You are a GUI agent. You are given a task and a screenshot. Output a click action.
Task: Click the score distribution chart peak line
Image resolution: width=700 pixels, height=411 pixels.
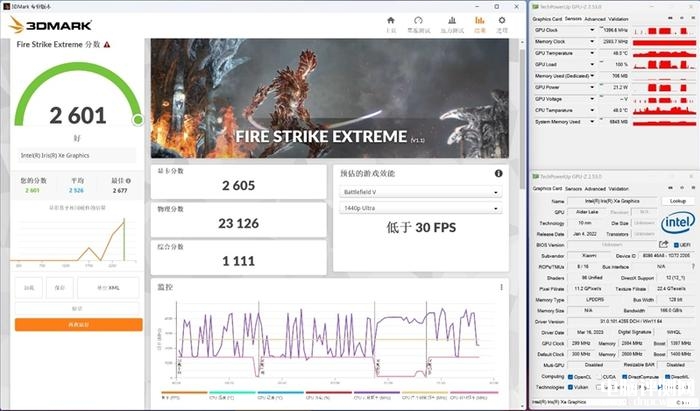click(x=124, y=239)
